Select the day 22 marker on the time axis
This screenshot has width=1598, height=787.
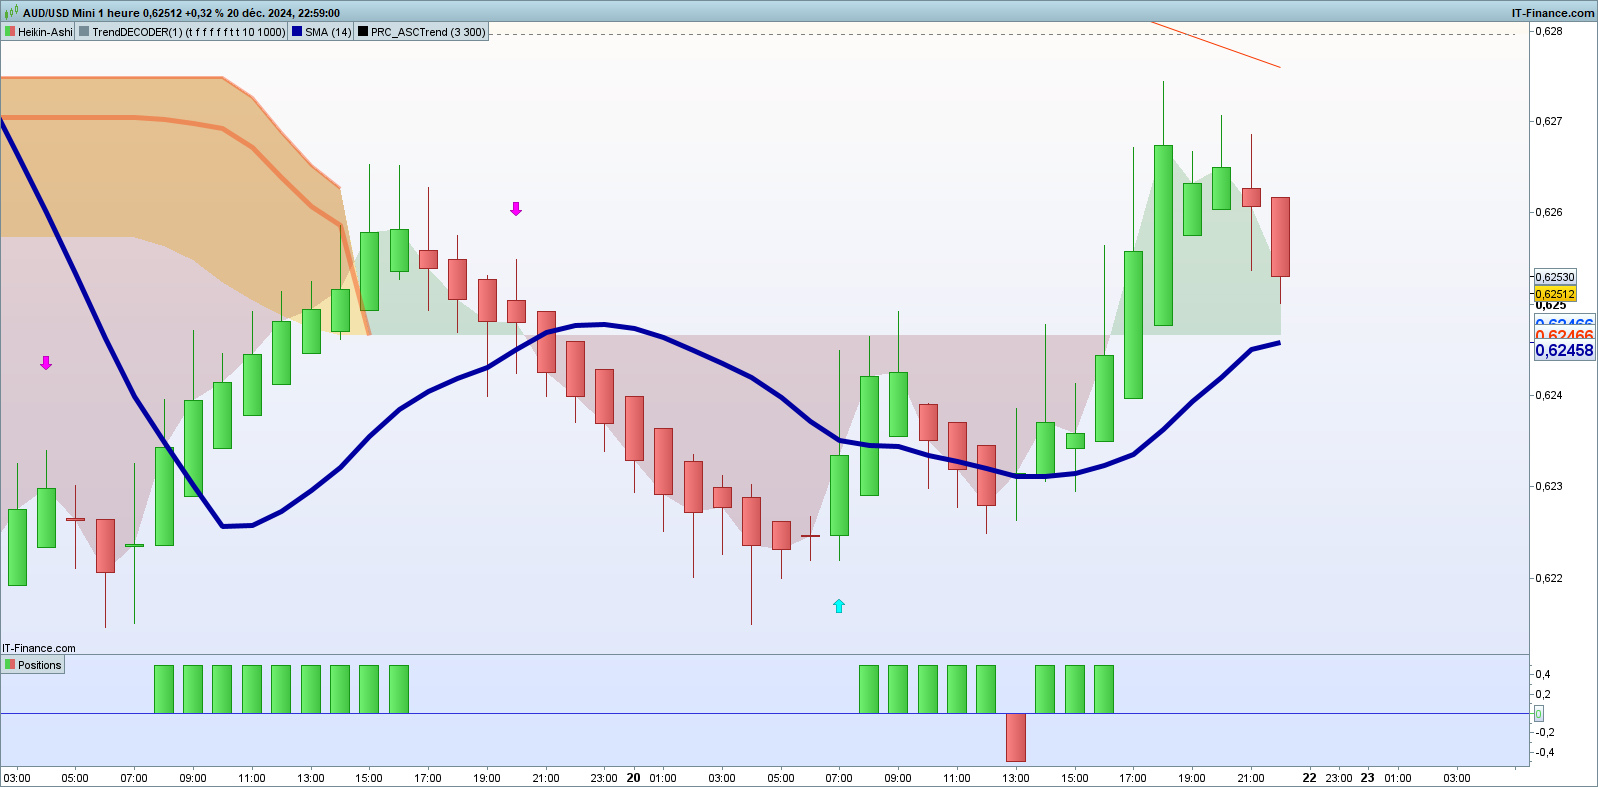pos(1309,777)
